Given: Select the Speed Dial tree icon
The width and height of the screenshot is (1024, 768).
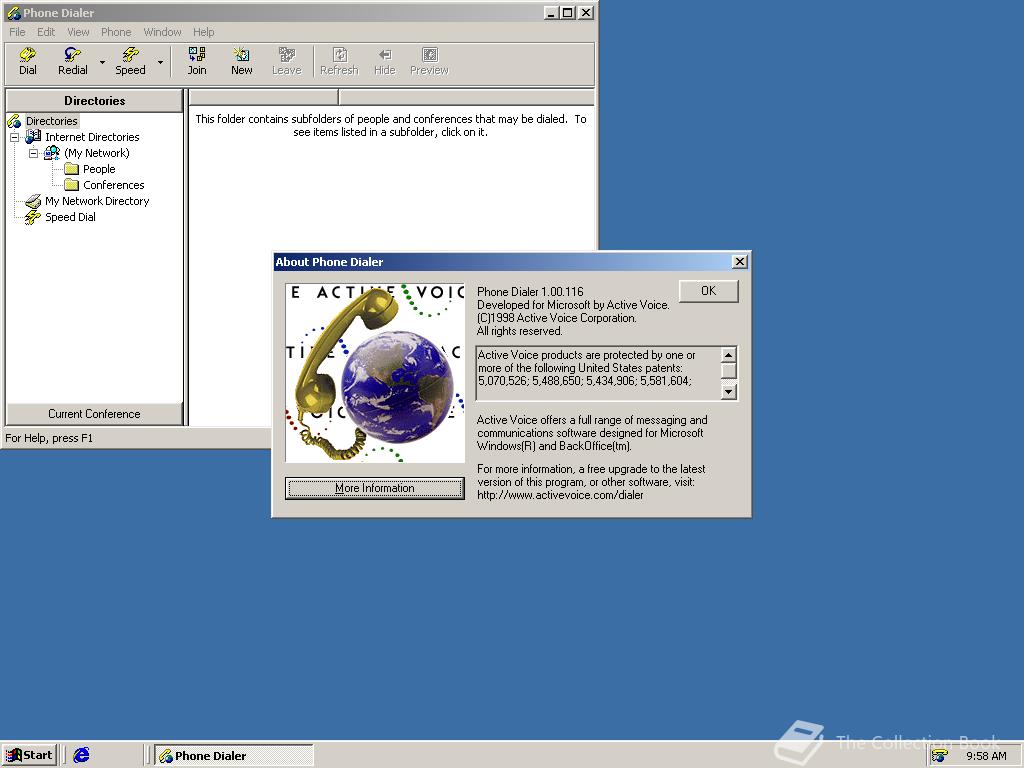Looking at the screenshot, I should coord(33,217).
